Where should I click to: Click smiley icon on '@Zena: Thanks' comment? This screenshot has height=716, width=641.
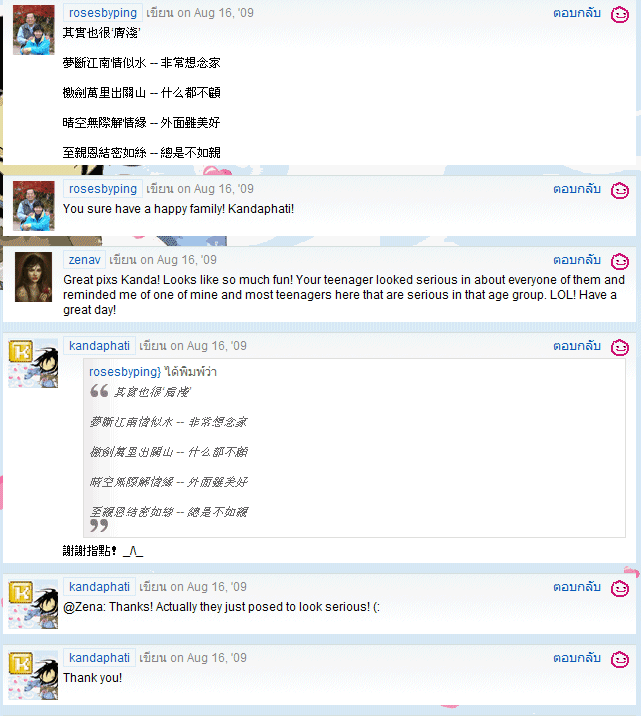(x=620, y=589)
